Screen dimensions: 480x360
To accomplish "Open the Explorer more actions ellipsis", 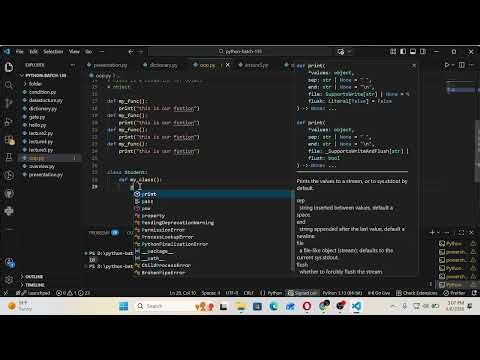I will point(72,65).
